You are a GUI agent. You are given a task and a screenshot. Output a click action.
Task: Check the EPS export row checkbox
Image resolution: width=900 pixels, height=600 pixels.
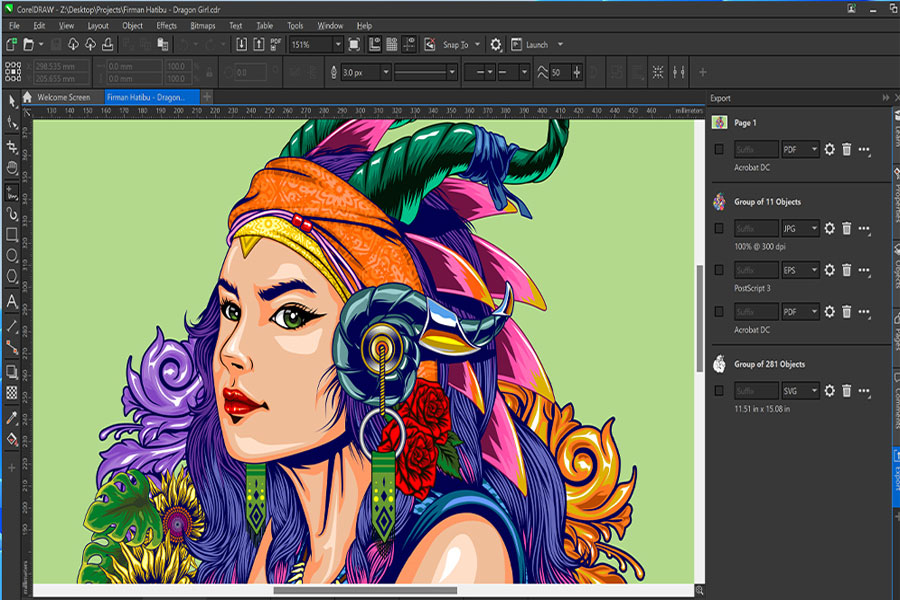click(x=719, y=270)
